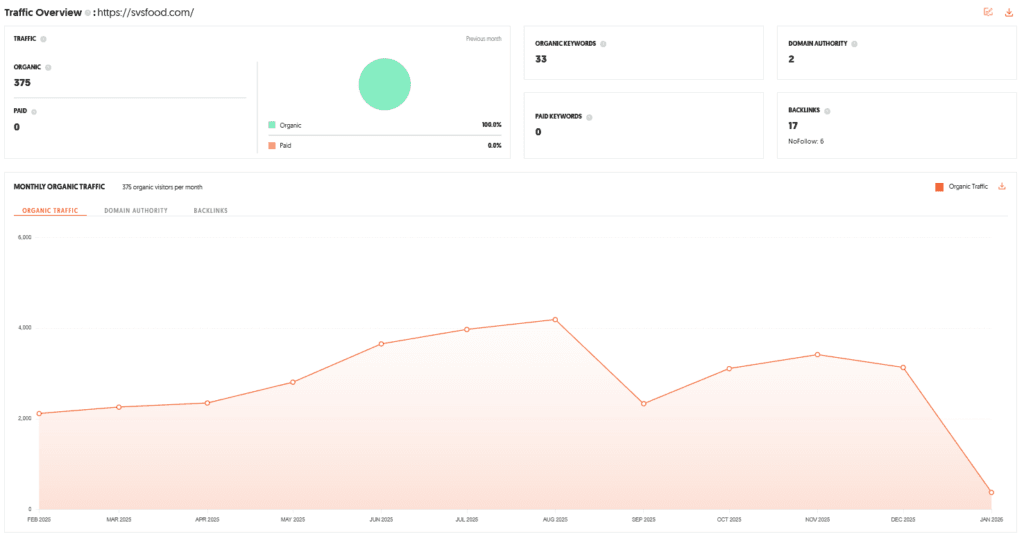Download the monthly organic traffic chart
Image resolution: width=1024 pixels, height=534 pixels.
coord(1002,186)
